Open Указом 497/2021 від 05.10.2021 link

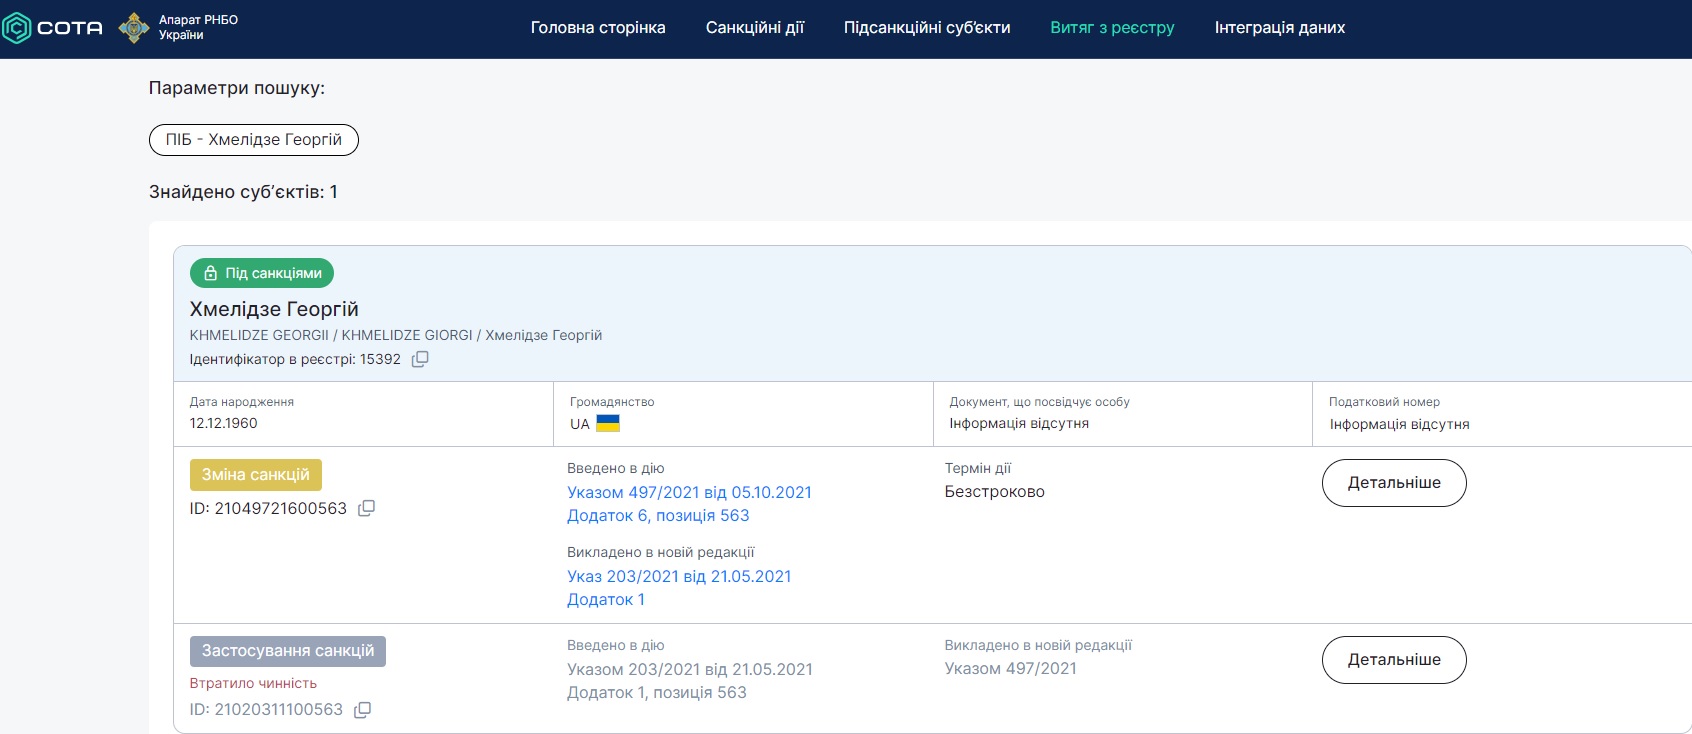click(x=689, y=492)
